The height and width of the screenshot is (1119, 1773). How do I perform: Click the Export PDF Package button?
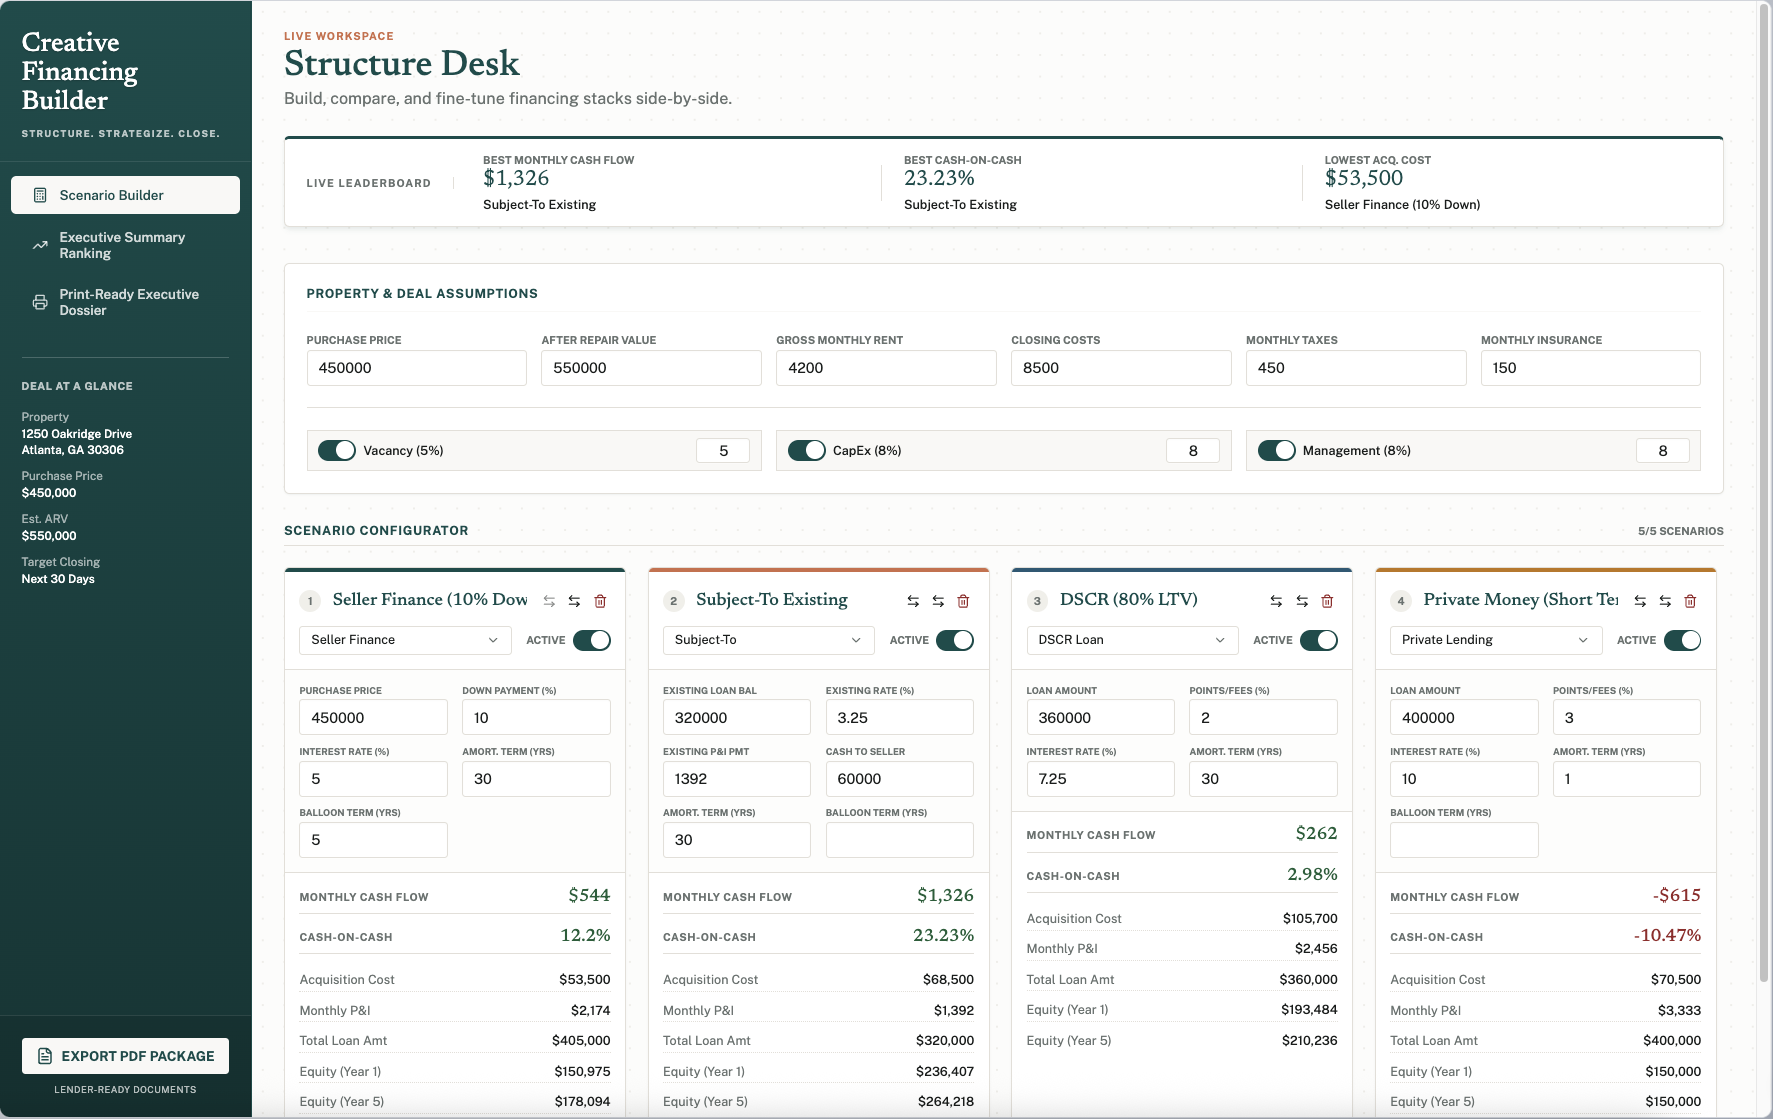(125, 1056)
